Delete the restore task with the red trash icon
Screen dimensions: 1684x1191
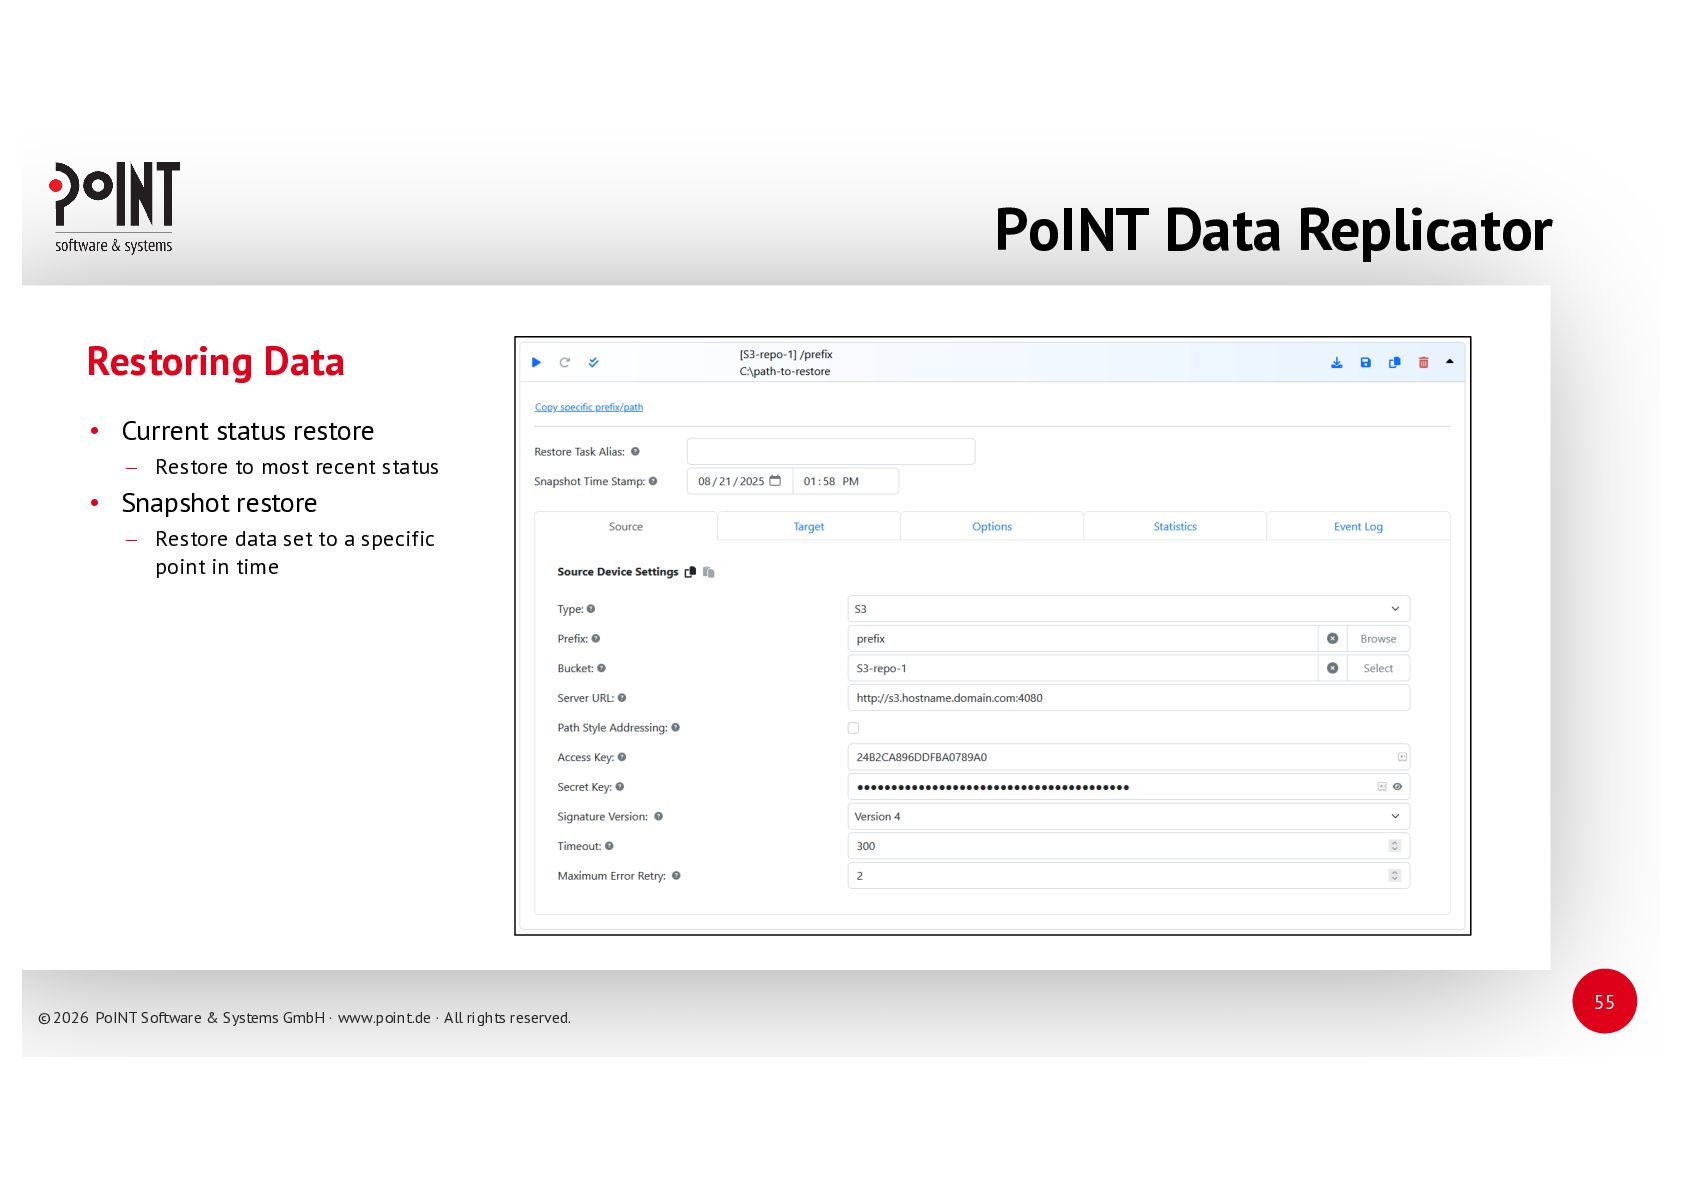point(1424,362)
